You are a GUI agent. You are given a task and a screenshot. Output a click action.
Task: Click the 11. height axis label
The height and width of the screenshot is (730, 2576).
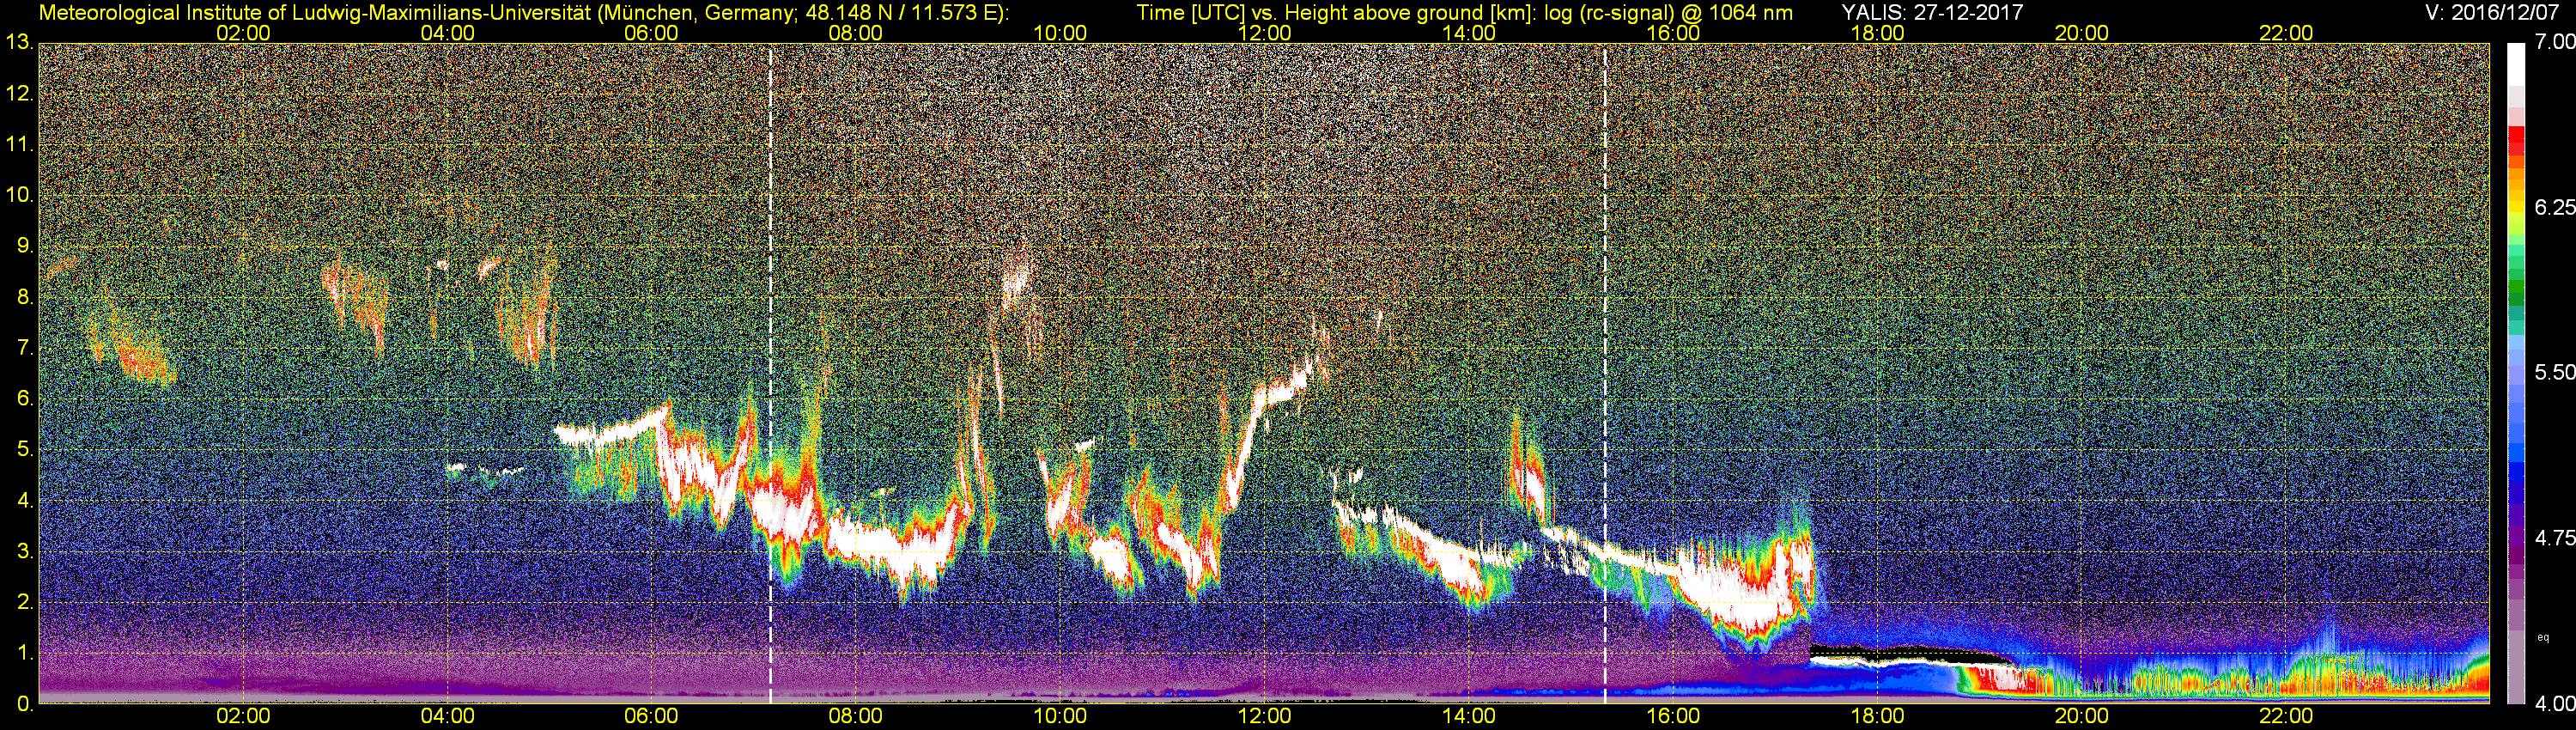[19, 144]
